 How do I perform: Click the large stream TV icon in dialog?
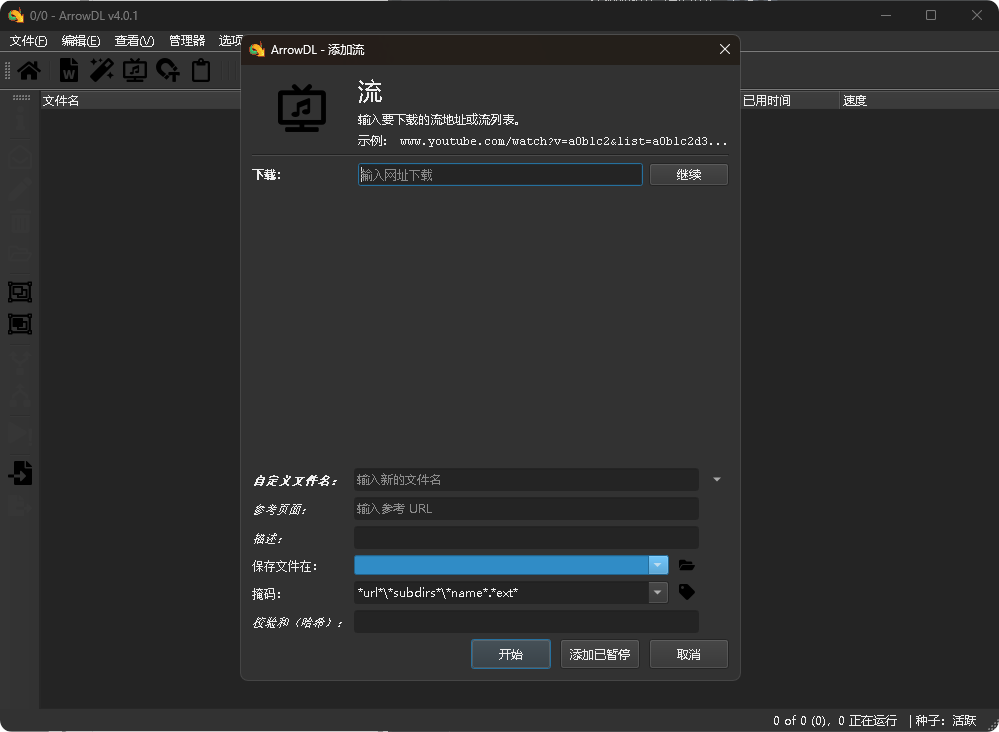(x=302, y=108)
